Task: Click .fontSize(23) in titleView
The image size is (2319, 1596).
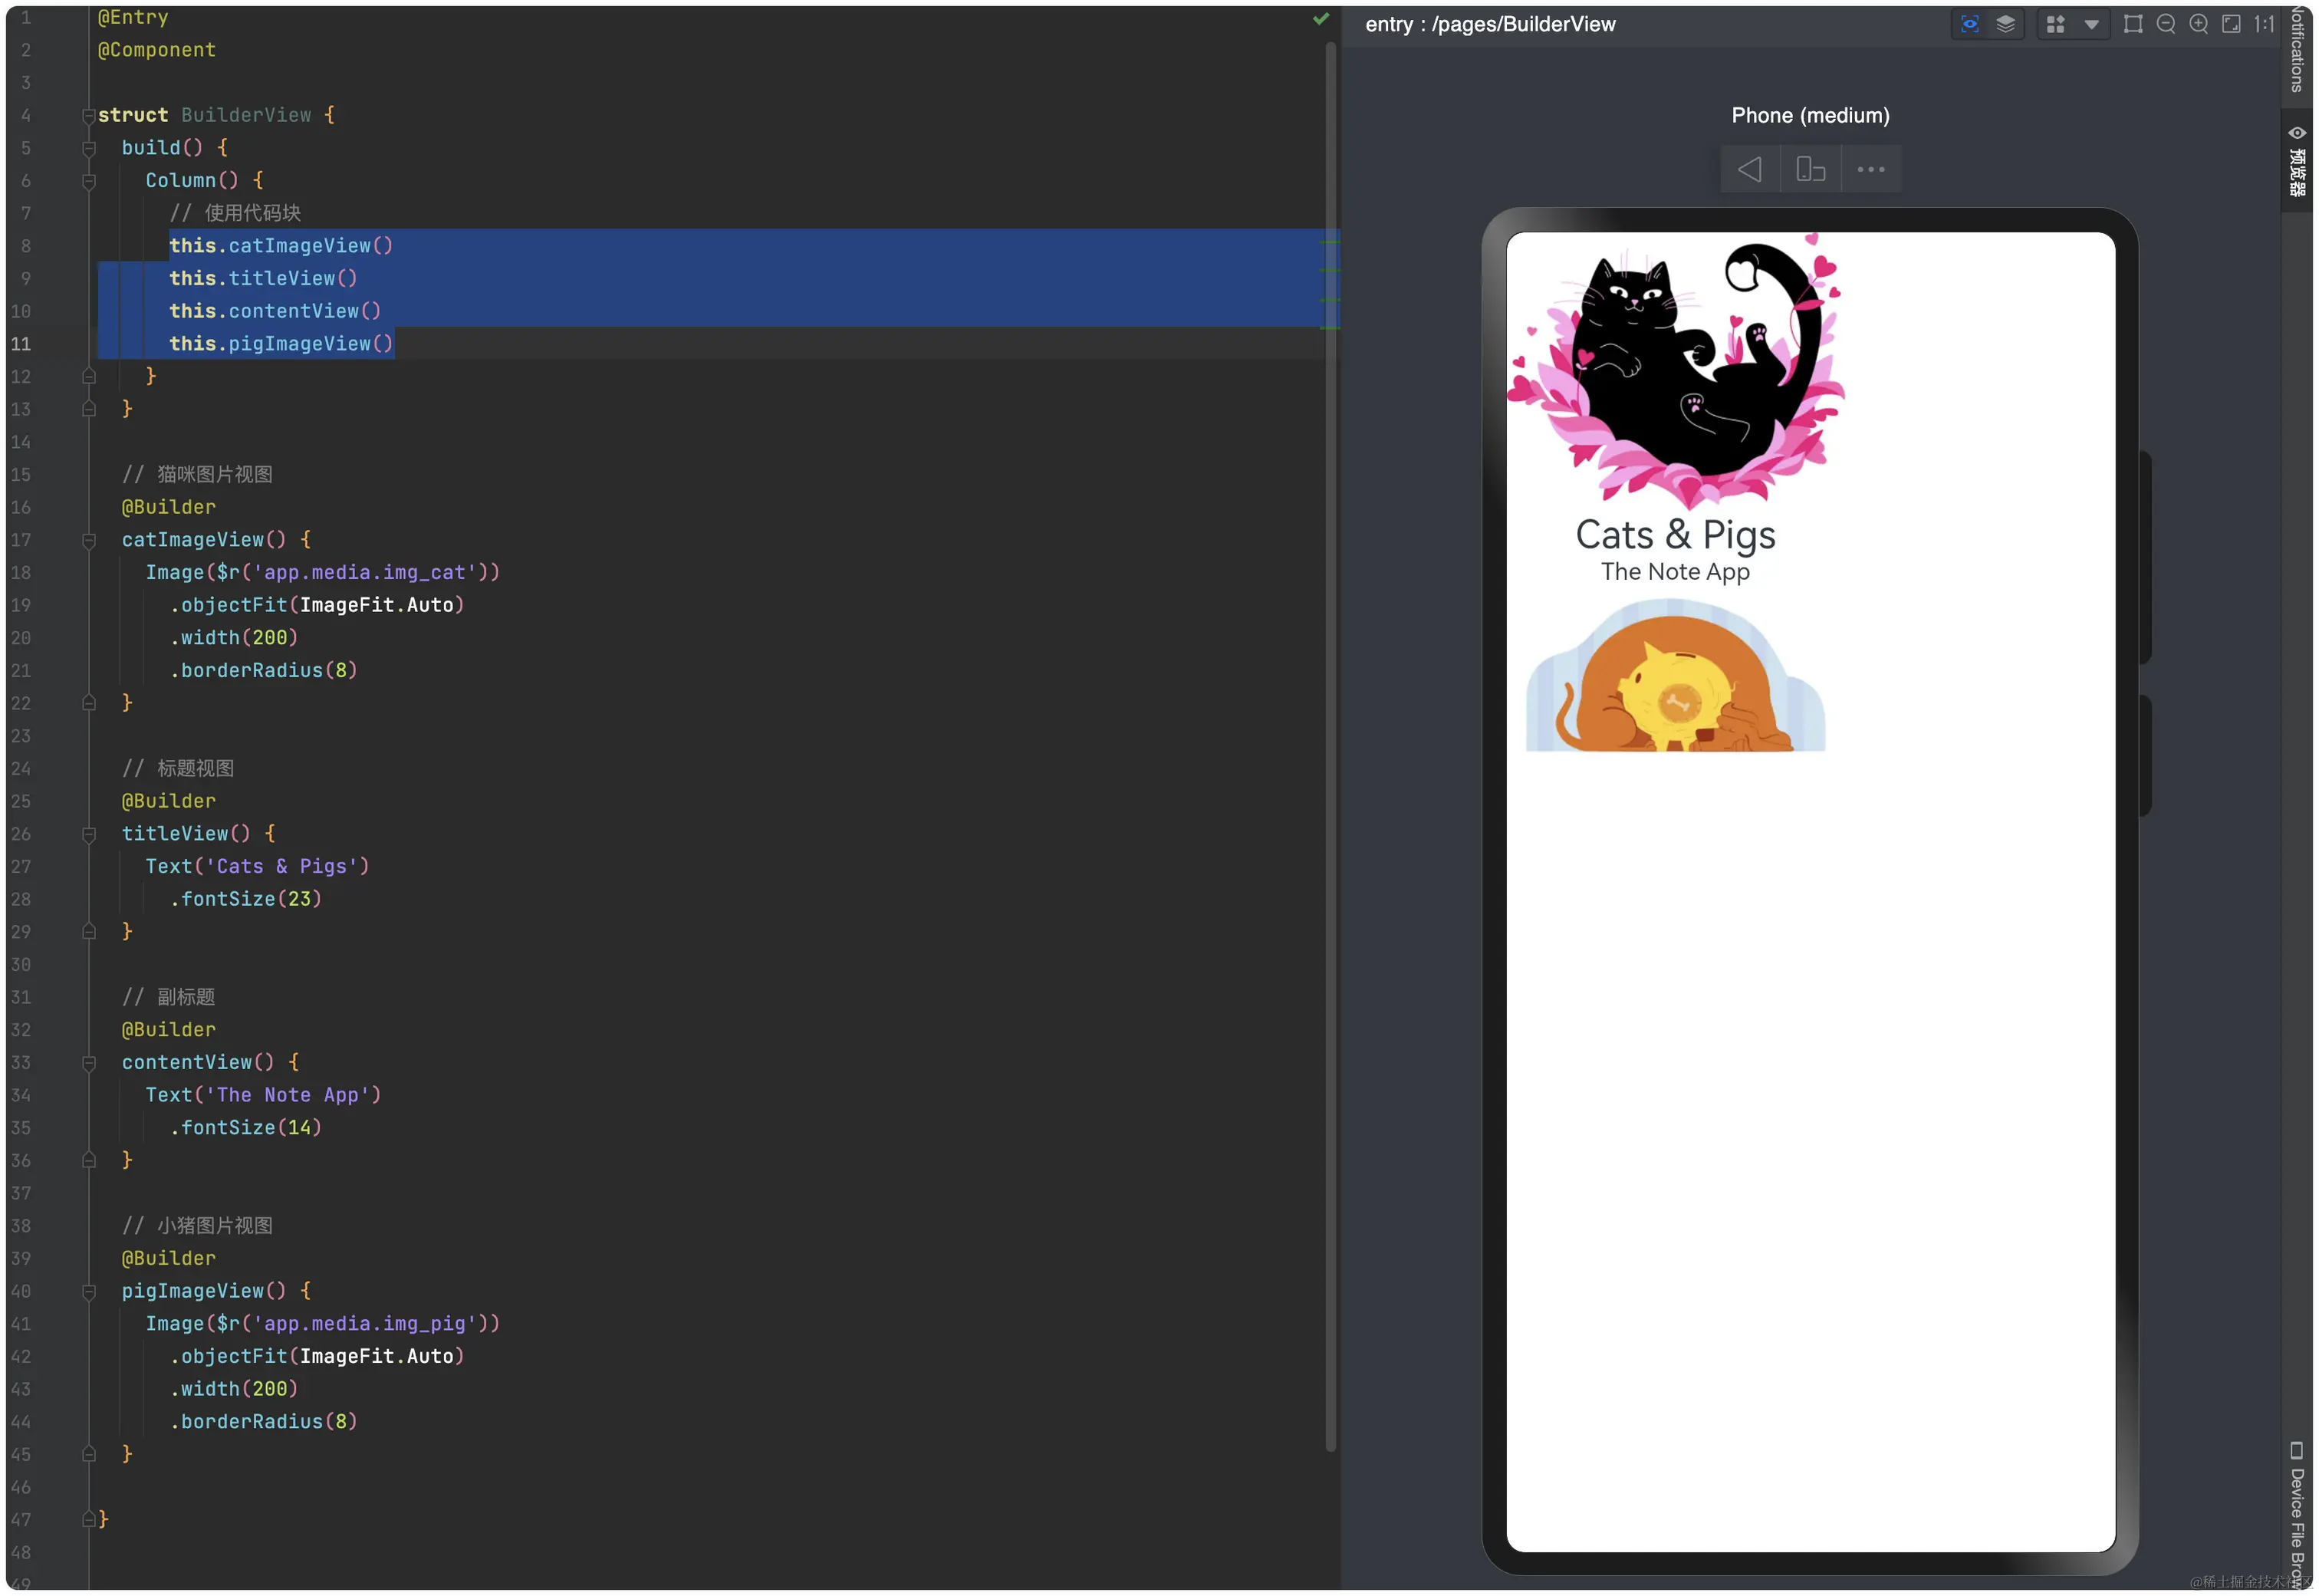Action: pyautogui.click(x=246, y=899)
